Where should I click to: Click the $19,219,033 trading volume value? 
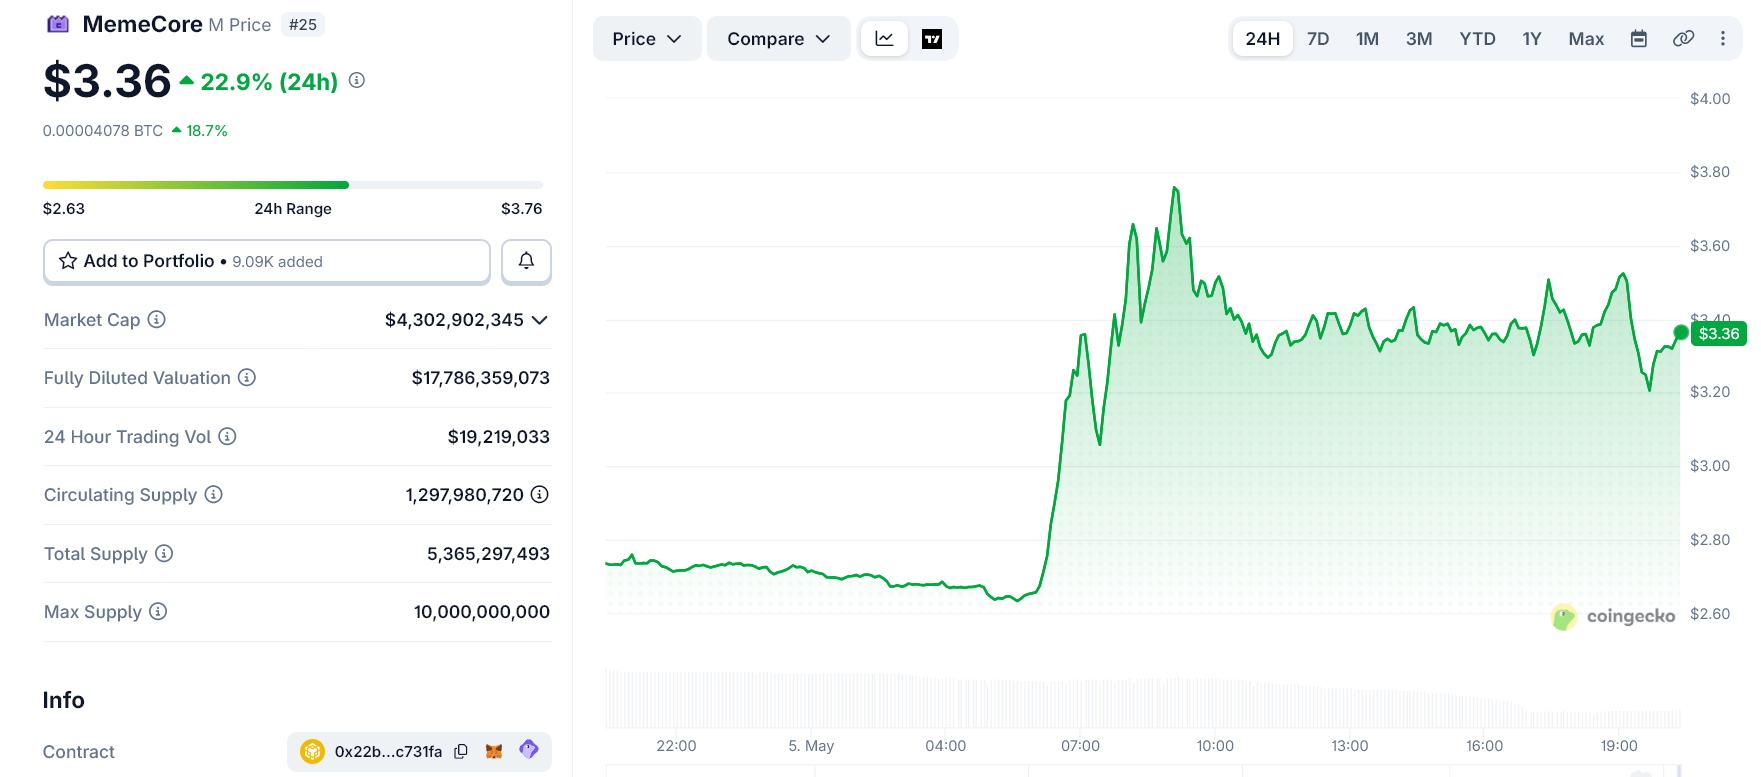(499, 437)
